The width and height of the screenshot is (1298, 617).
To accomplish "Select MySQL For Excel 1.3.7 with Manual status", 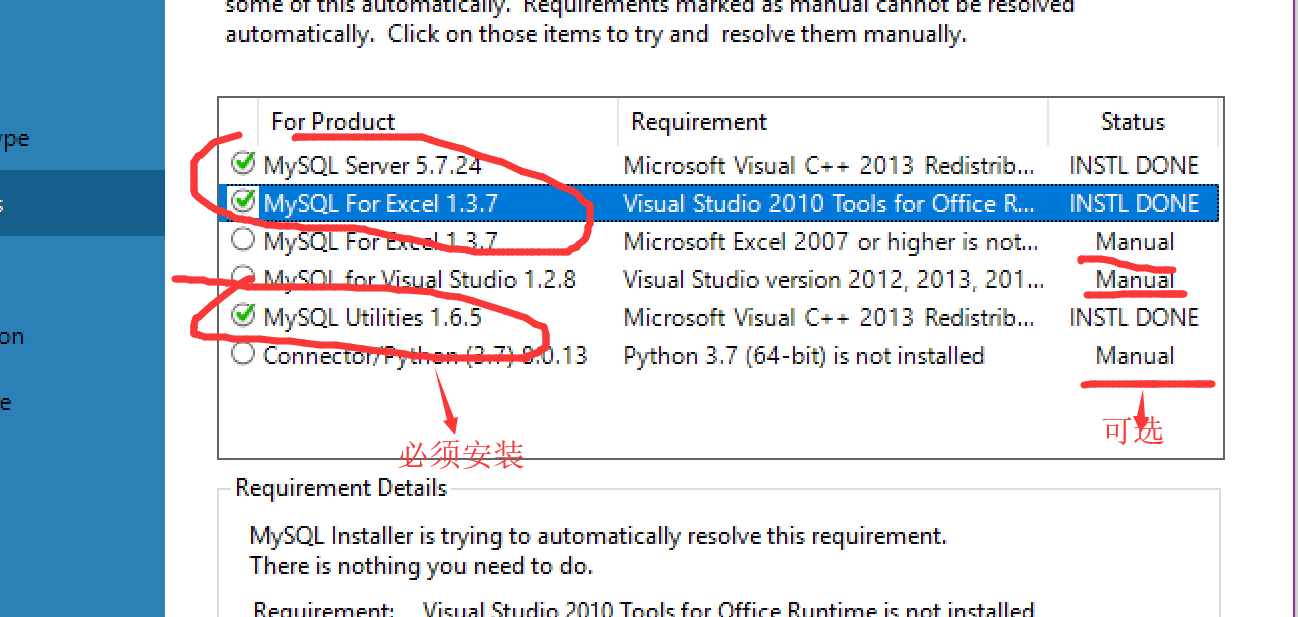I will tap(381, 241).
